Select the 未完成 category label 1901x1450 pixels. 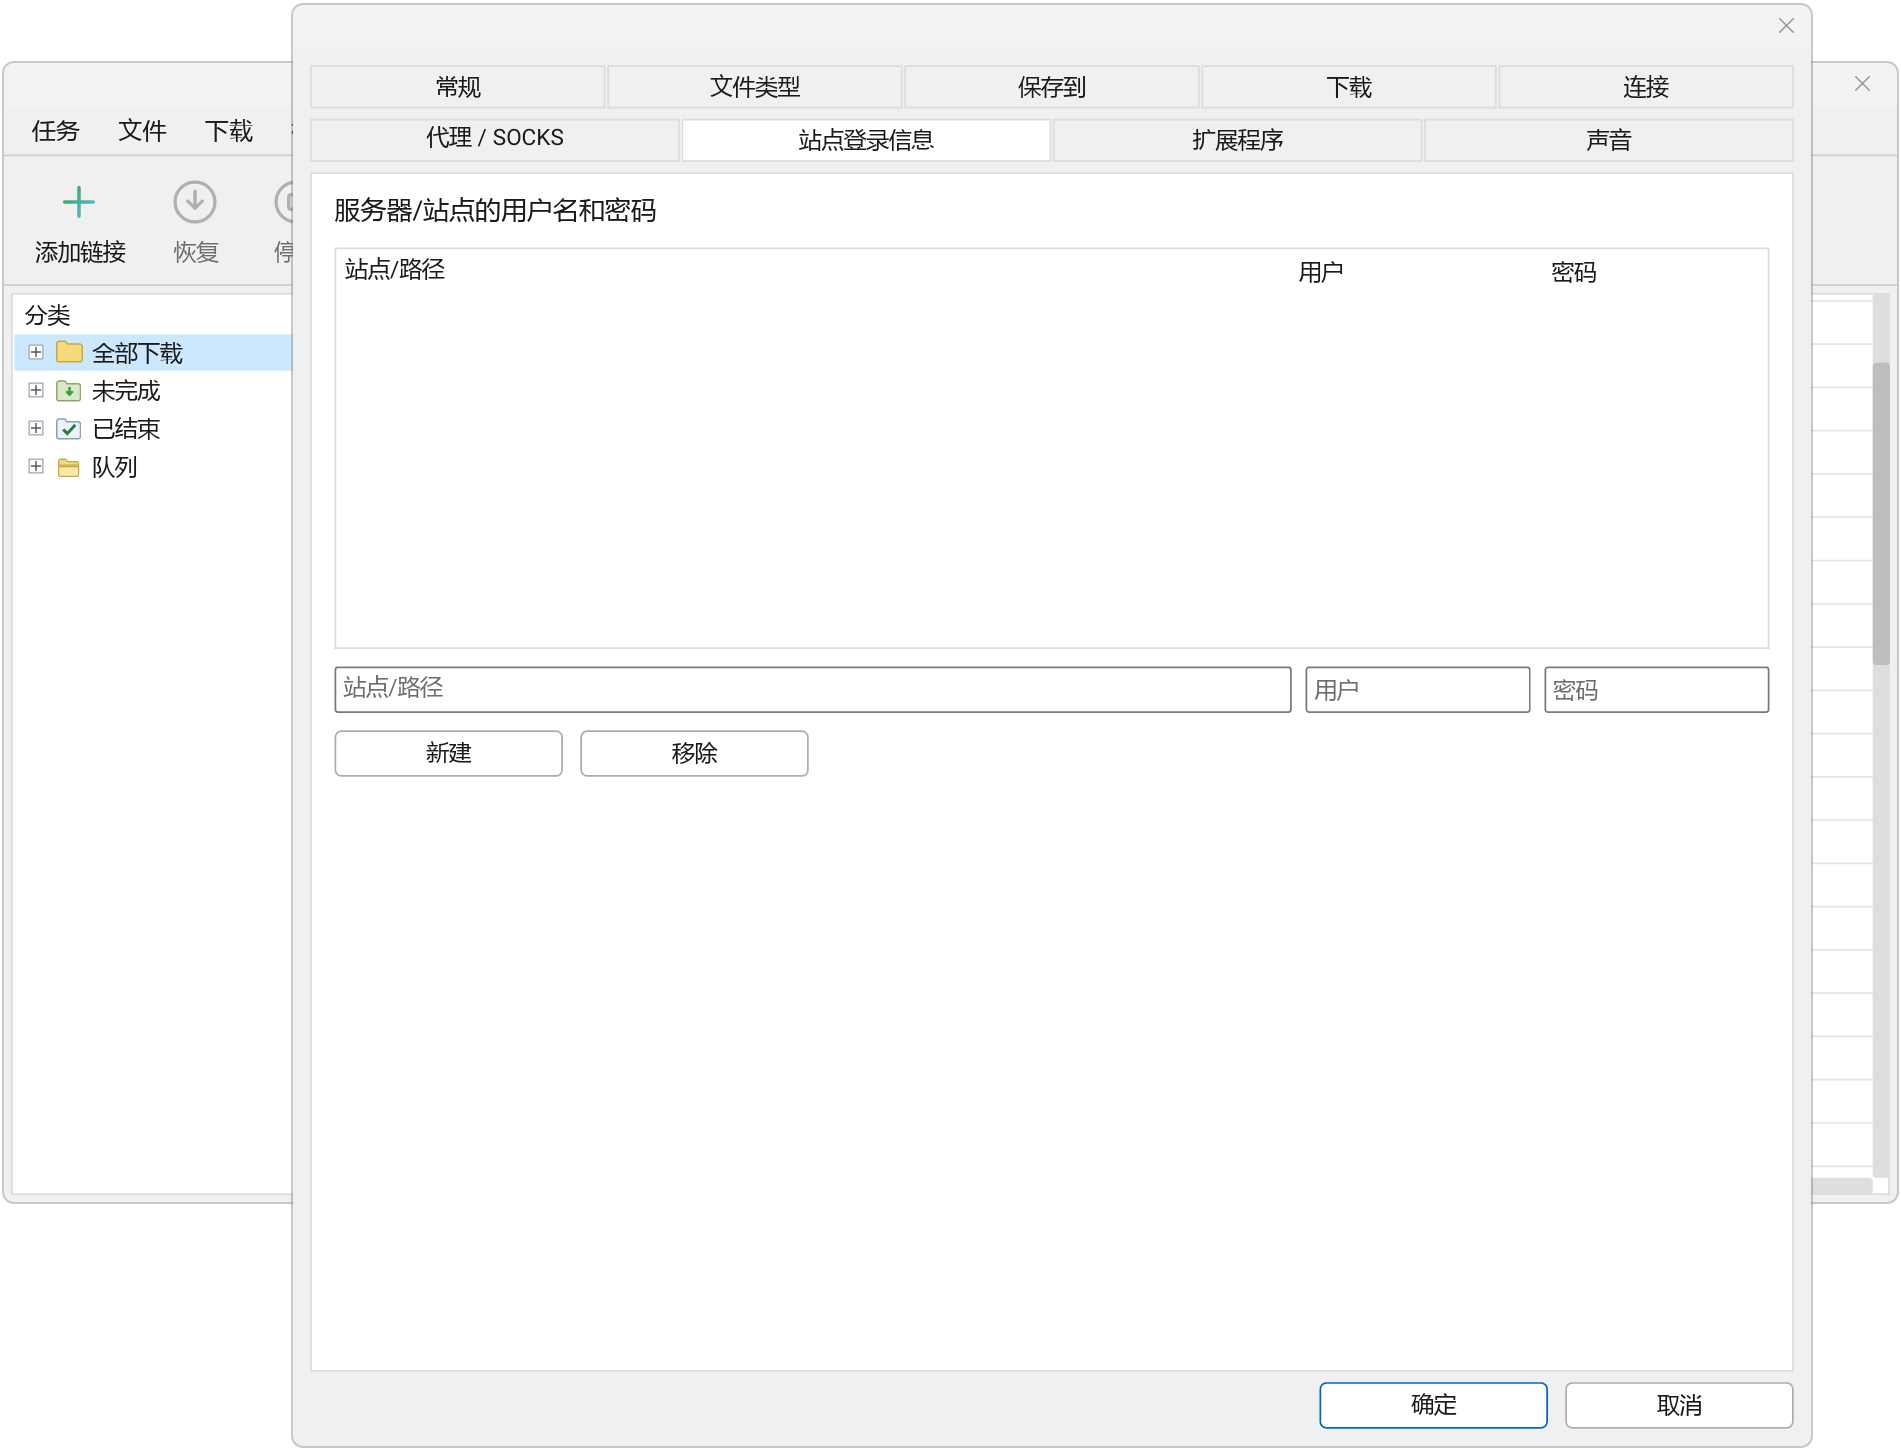click(x=126, y=391)
